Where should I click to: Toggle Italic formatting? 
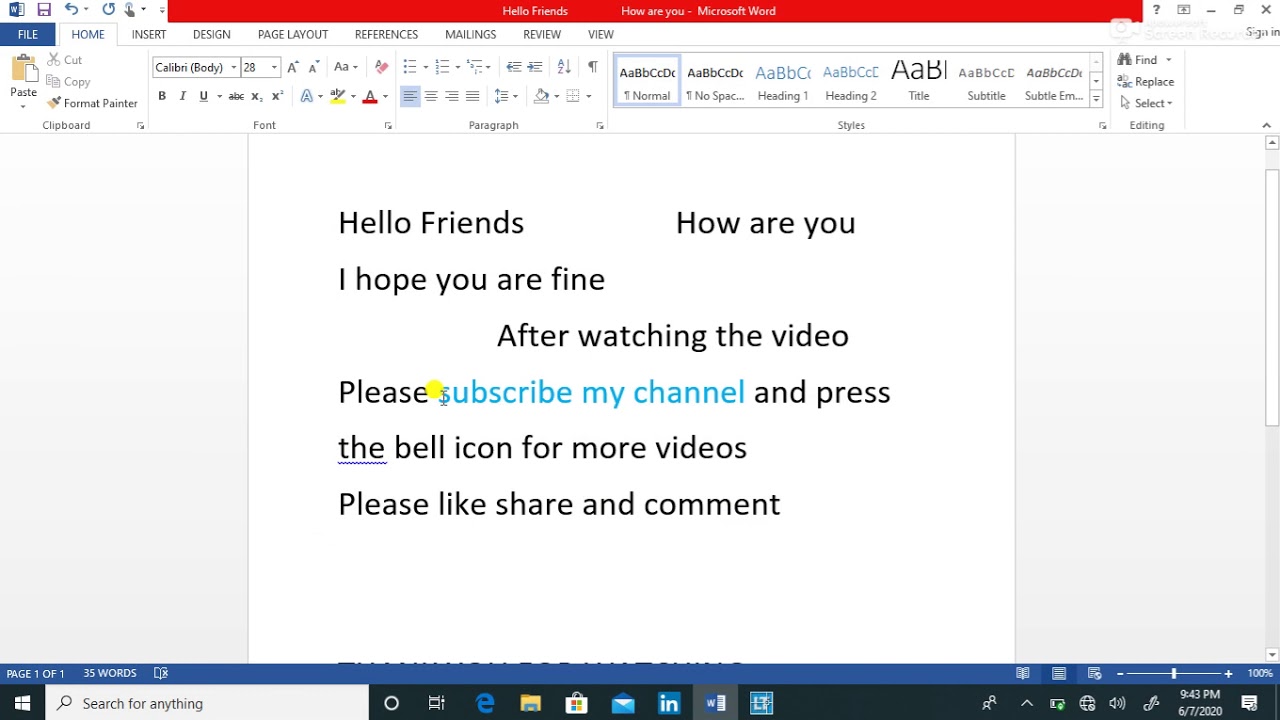point(182,96)
